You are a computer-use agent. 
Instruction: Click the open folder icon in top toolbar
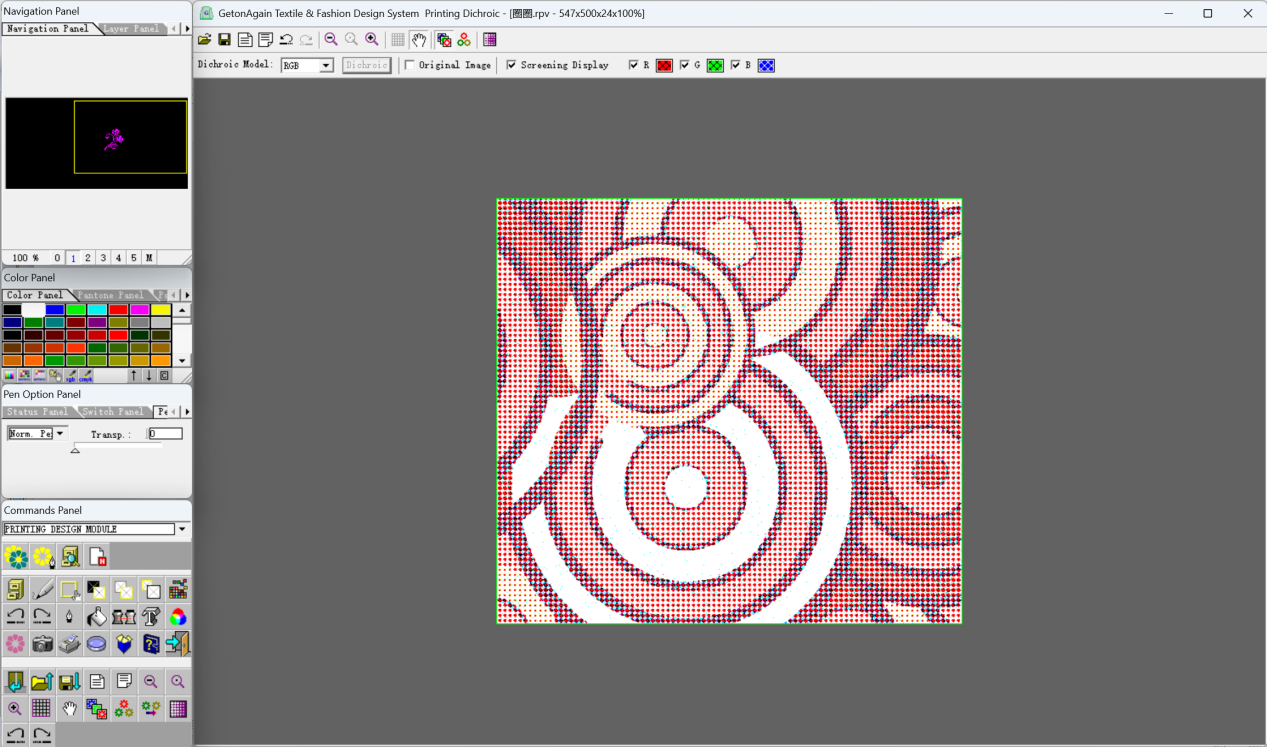tap(204, 40)
